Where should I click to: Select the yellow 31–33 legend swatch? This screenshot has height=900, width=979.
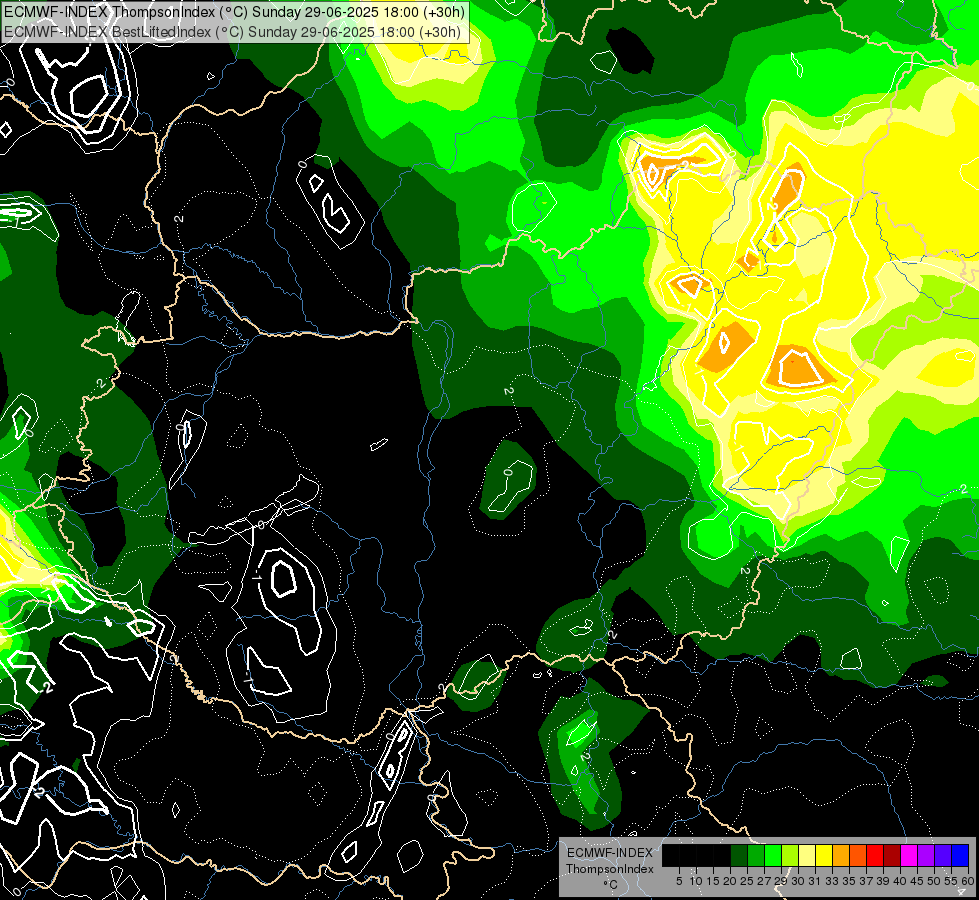pos(824,855)
